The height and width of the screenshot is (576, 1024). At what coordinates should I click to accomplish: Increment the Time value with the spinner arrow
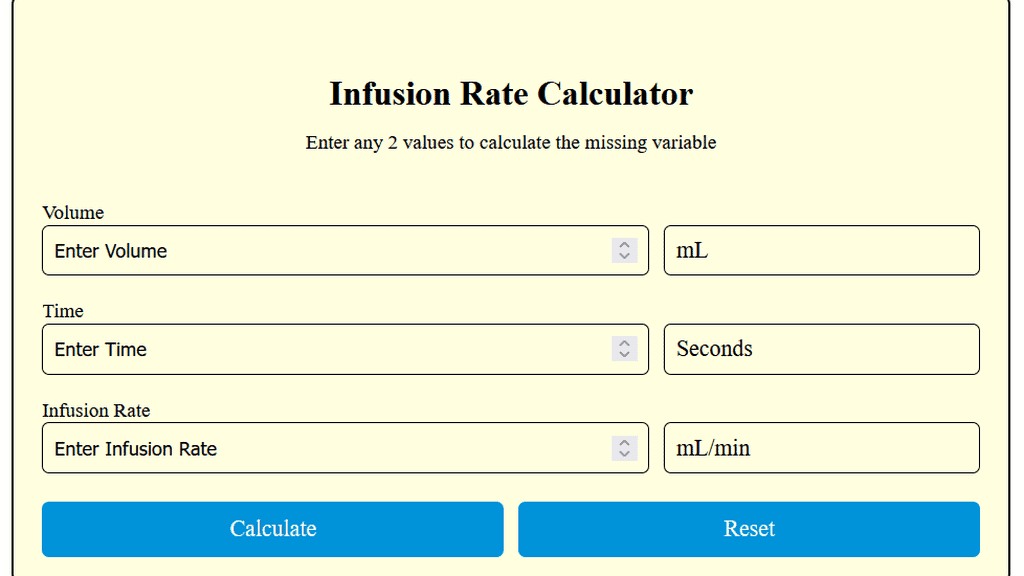624,343
